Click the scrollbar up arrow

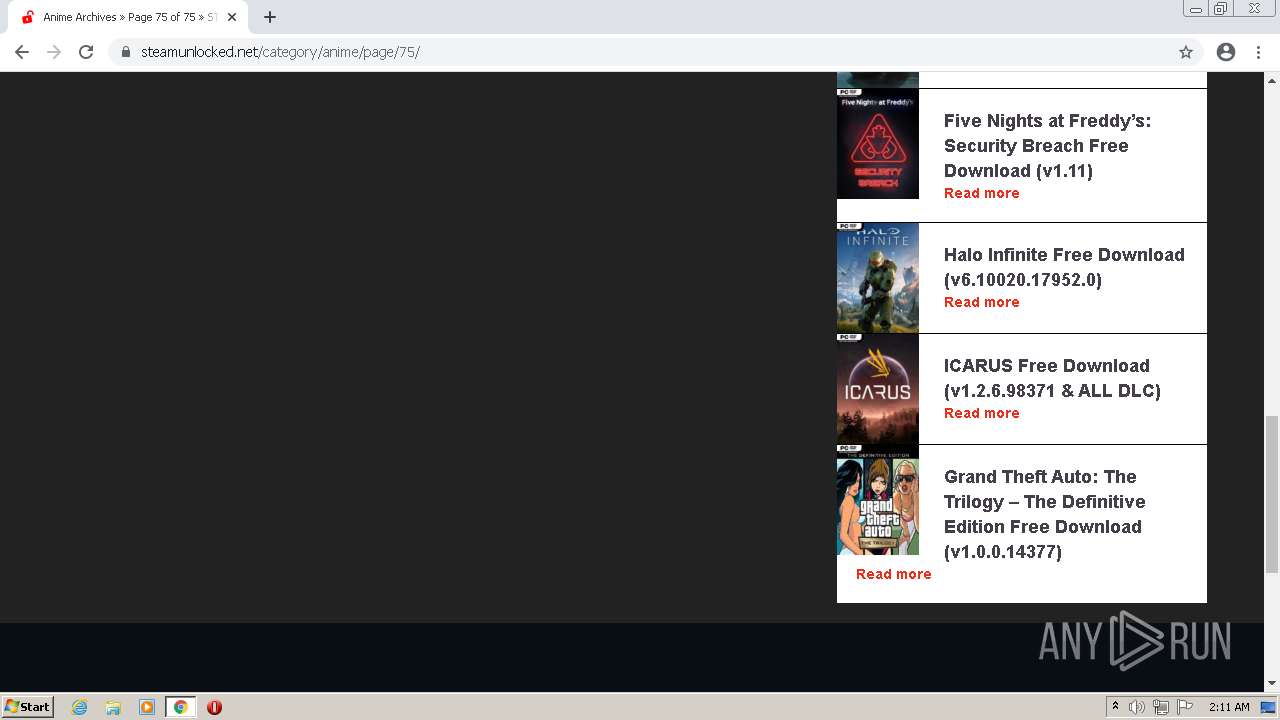(x=1272, y=79)
